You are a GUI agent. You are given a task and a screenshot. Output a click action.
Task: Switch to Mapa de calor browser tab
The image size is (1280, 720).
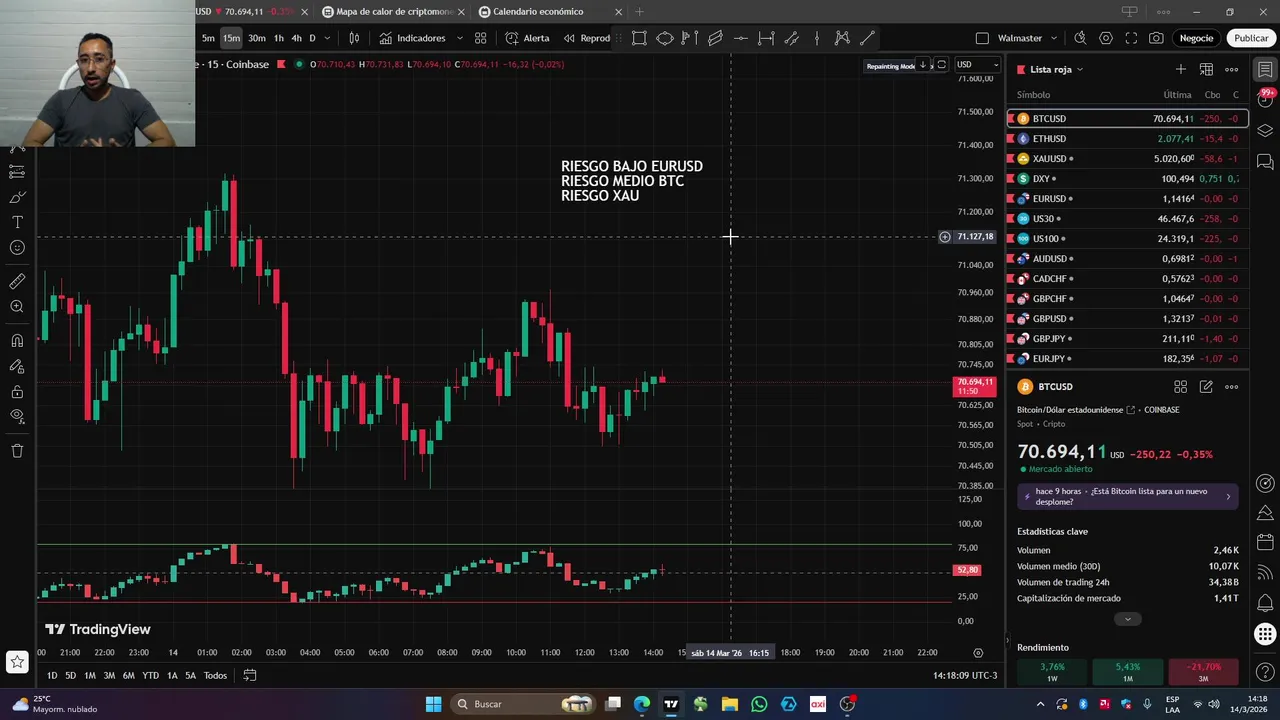click(394, 12)
